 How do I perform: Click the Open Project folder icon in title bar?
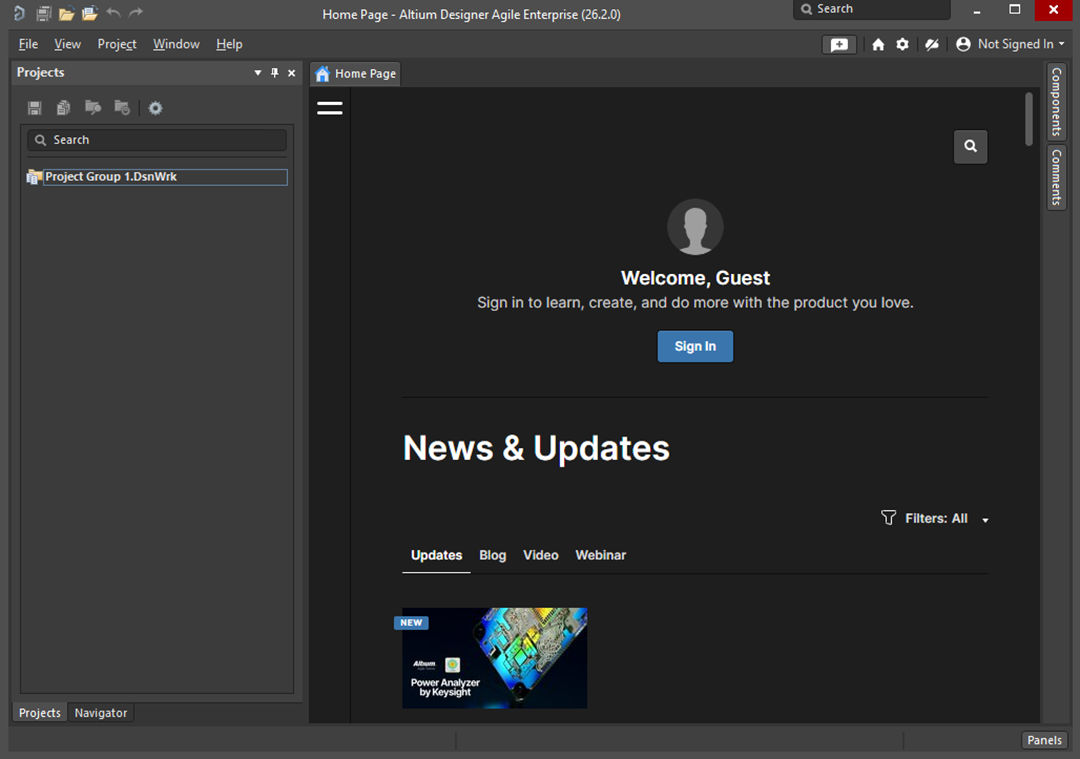(89, 13)
